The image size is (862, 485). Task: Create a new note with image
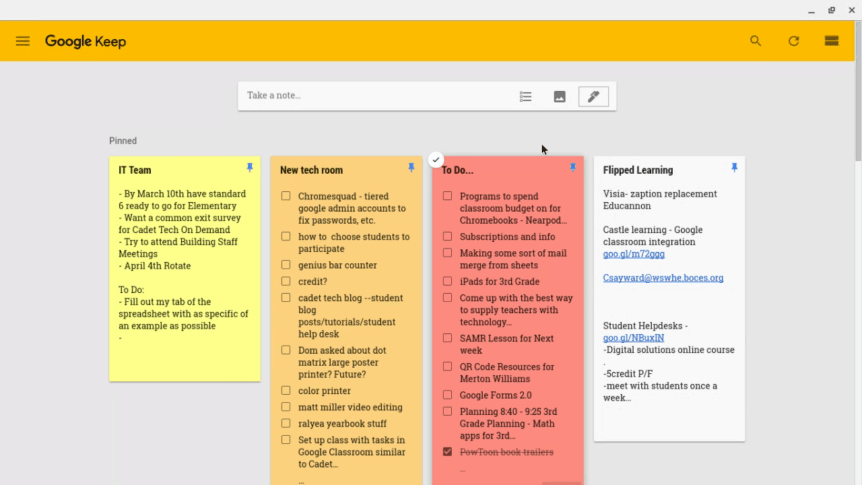click(559, 97)
